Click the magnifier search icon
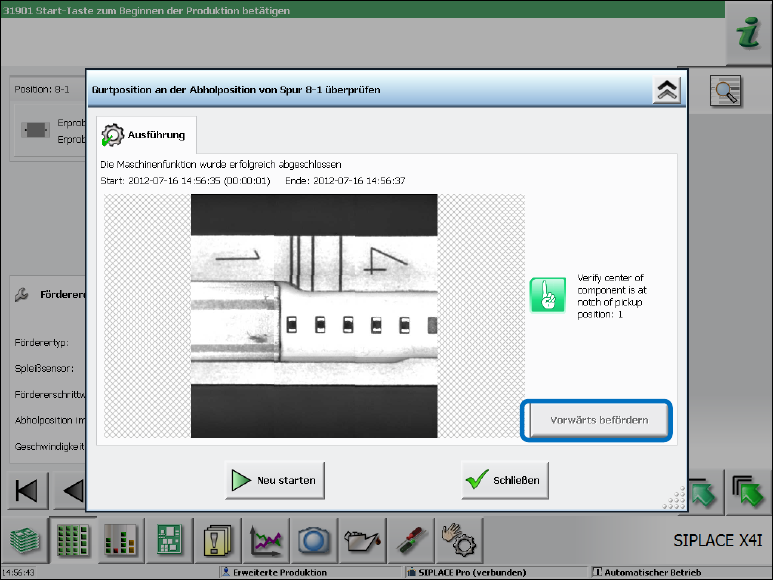 724,92
